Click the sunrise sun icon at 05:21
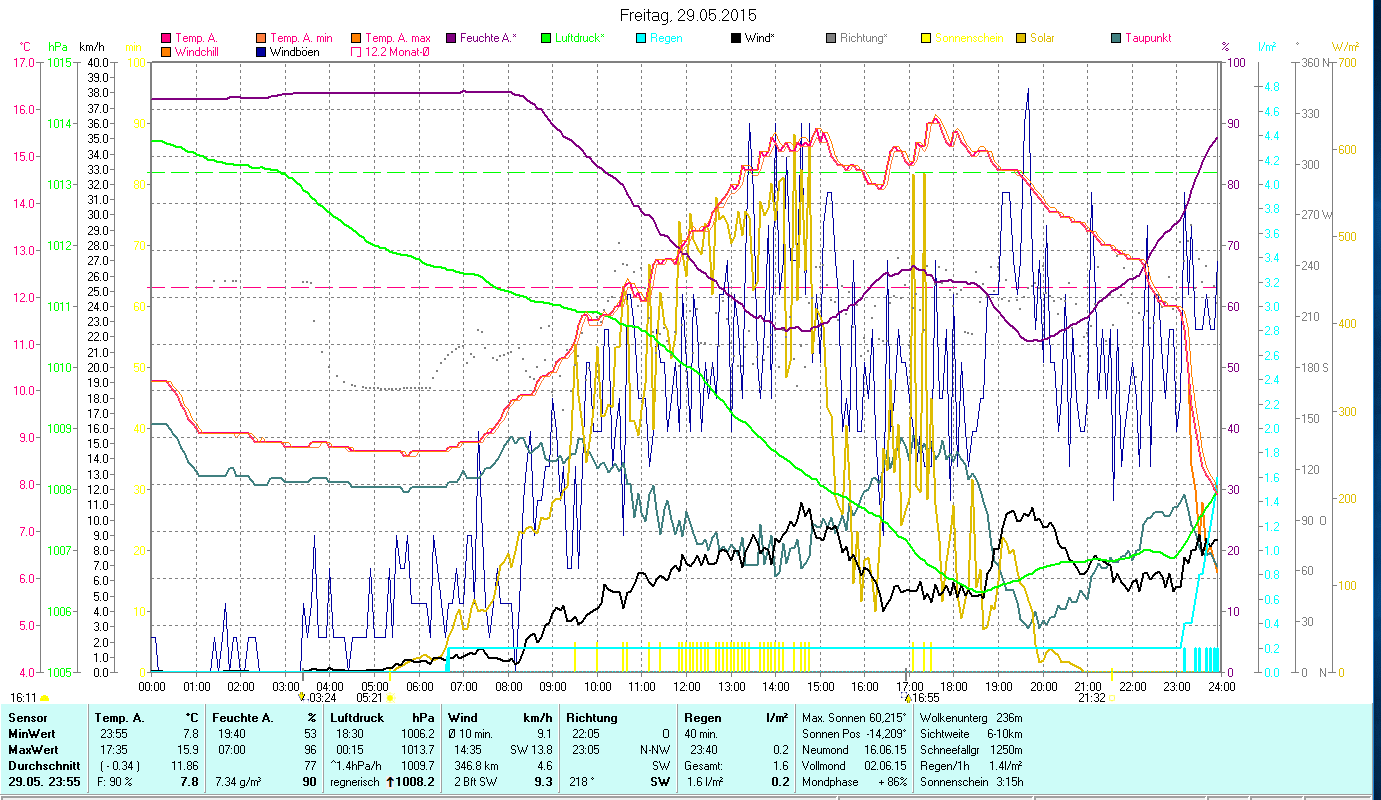 389,698
